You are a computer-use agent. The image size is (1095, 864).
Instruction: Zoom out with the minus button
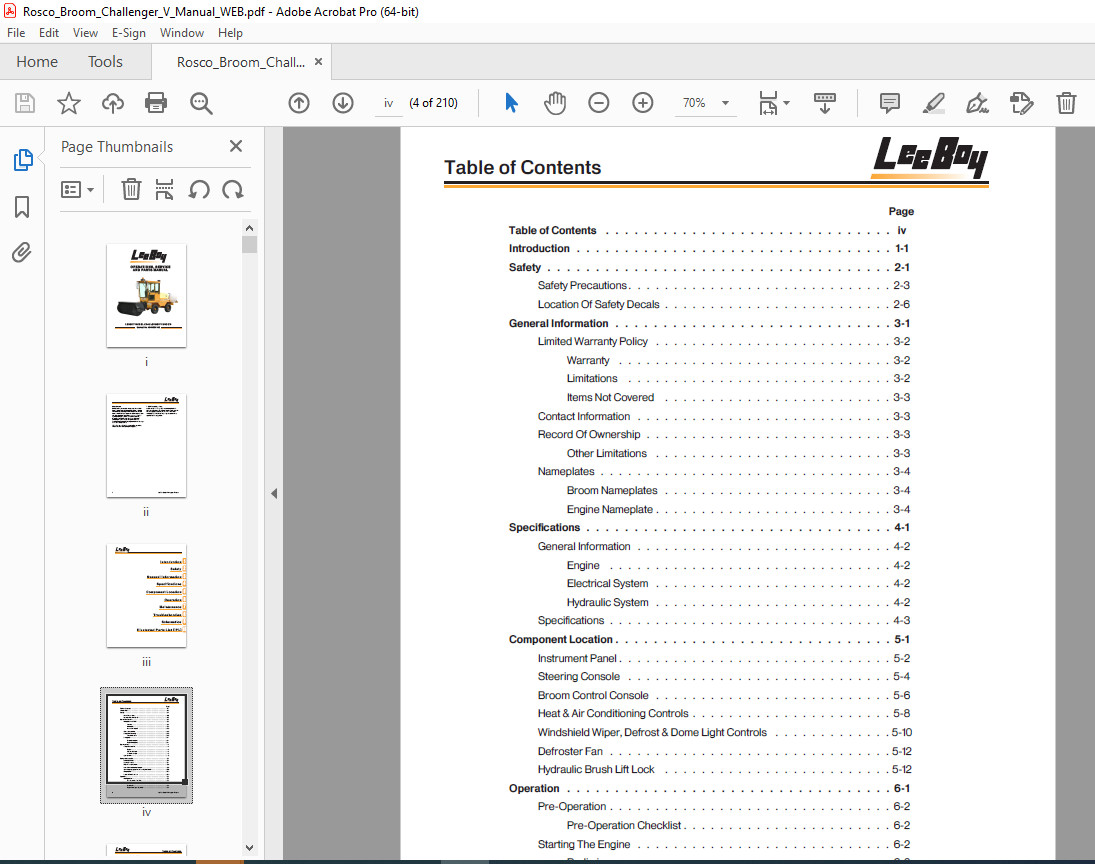(598, 103)
